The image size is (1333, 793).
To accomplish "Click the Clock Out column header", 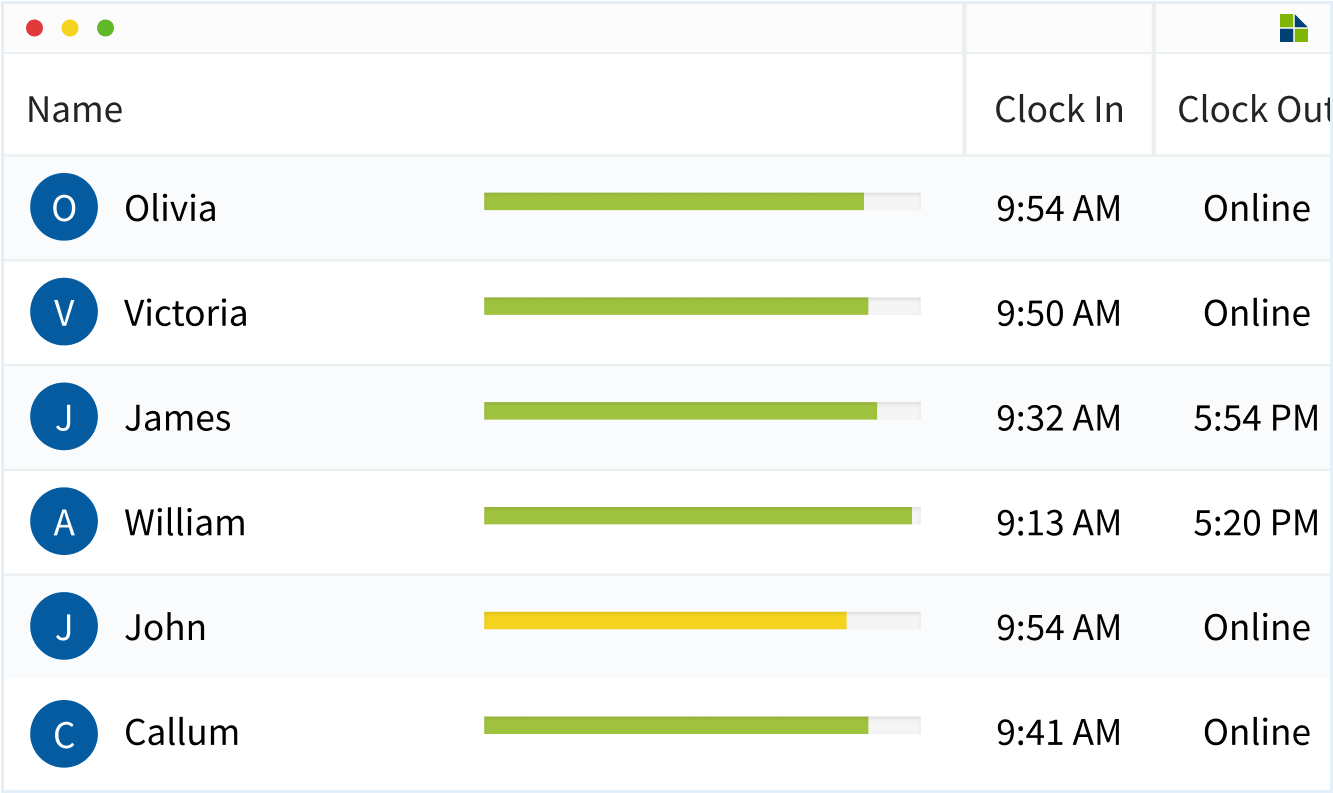I will [x=1254, y=109].
